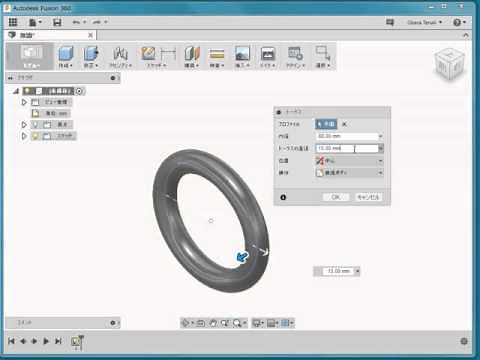Click the Save disk icon
The image size is (480, 360).
click(57, 22)
